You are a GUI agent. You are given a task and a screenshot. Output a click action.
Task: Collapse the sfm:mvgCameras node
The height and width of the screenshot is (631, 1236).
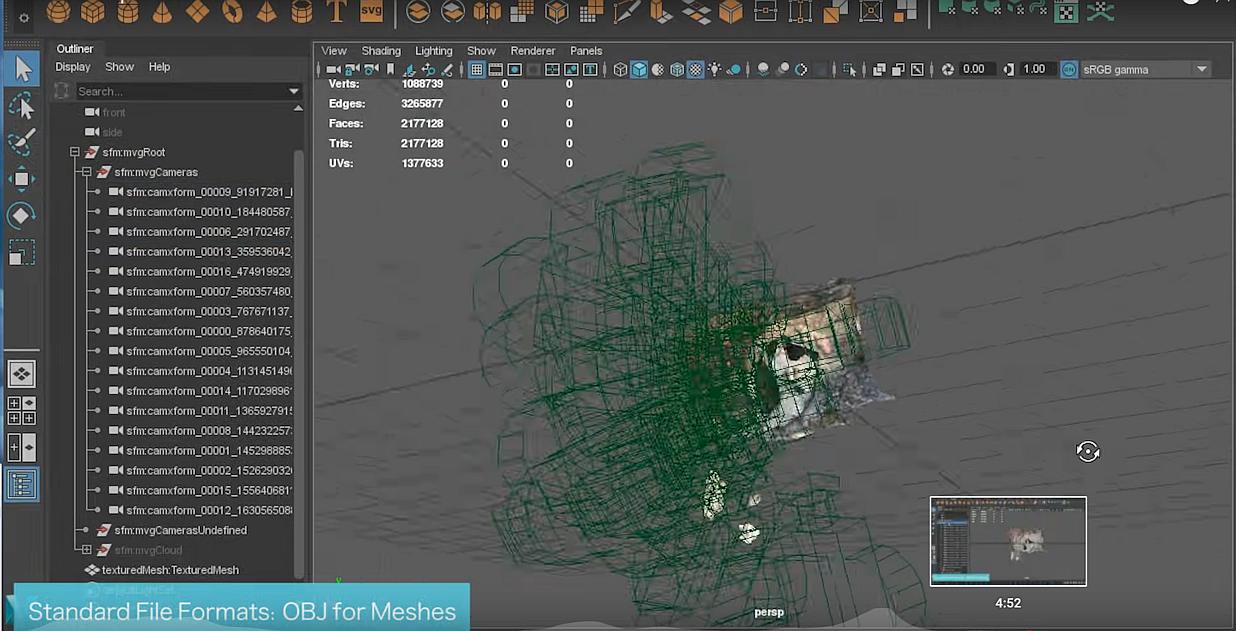[86, 172]
